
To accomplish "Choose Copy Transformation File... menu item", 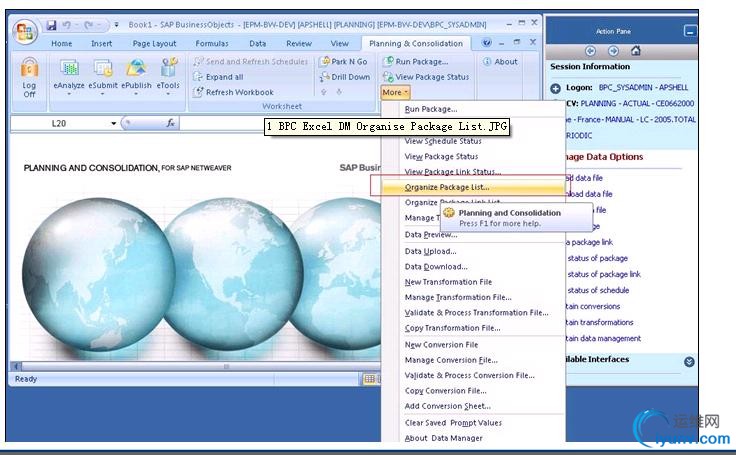I will [452, 328].
